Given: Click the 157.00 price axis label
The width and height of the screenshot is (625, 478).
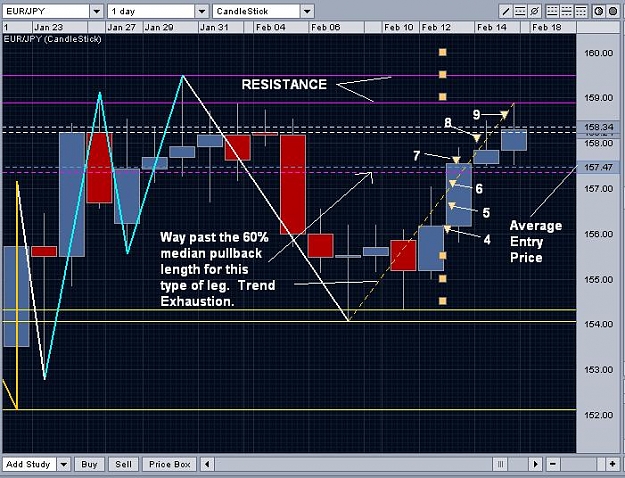Looking at the screenshot, I should (x=598, y=188).
